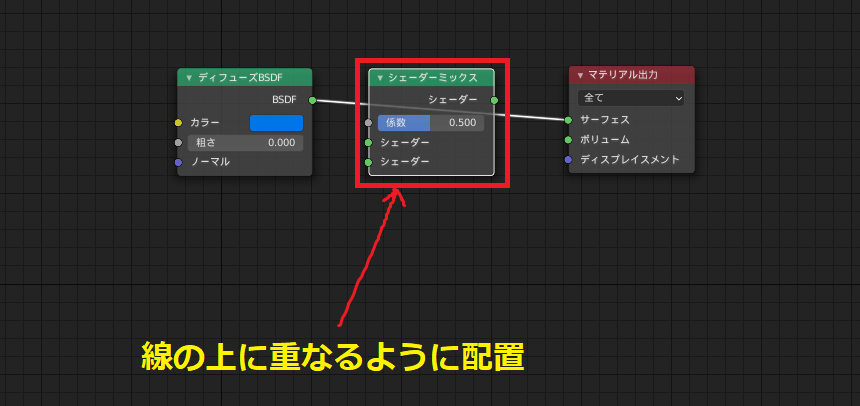This screenshot has width=860, height=406.
Task: Click the purple ノーマル input socket
Action: (178, 162)
